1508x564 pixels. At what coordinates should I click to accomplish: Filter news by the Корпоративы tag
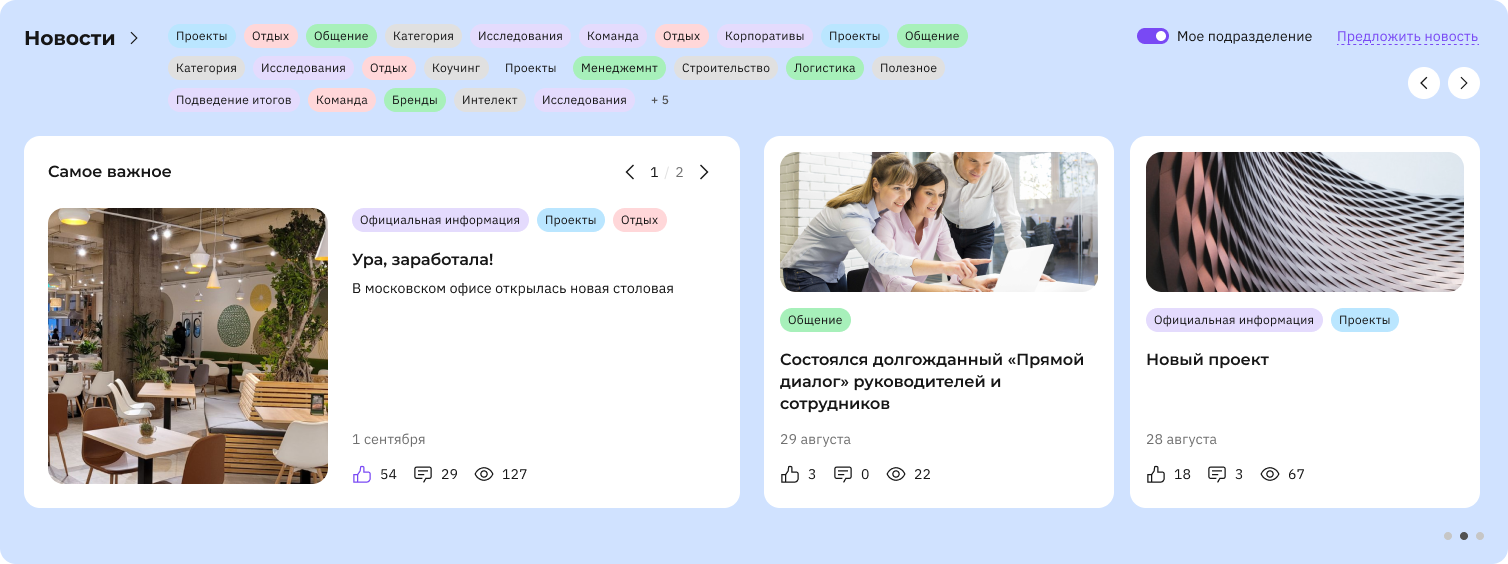[x=764, y=36]
